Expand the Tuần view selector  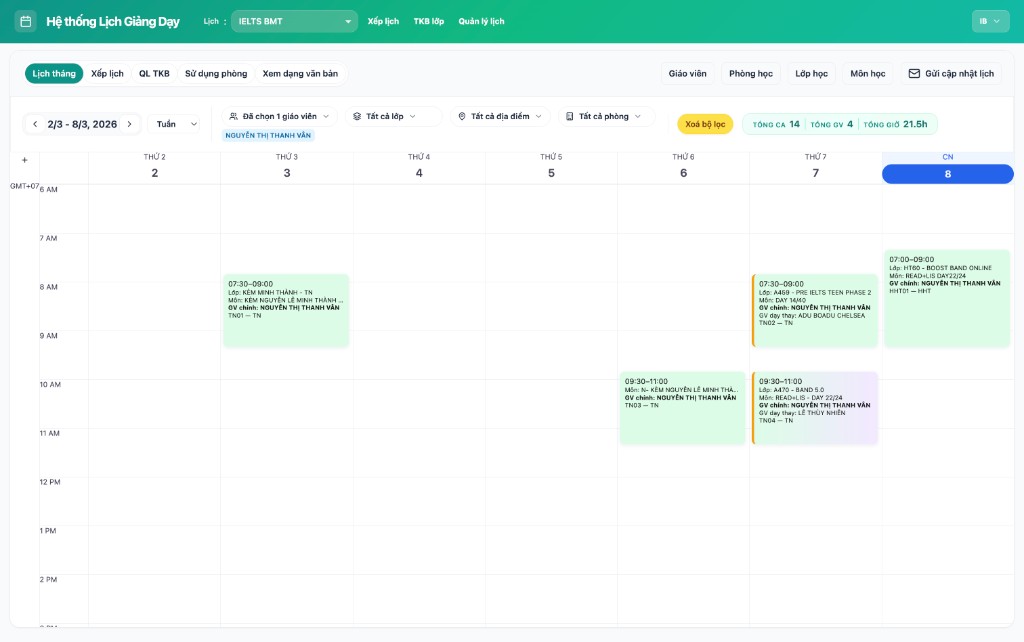[x=177, y=124]
